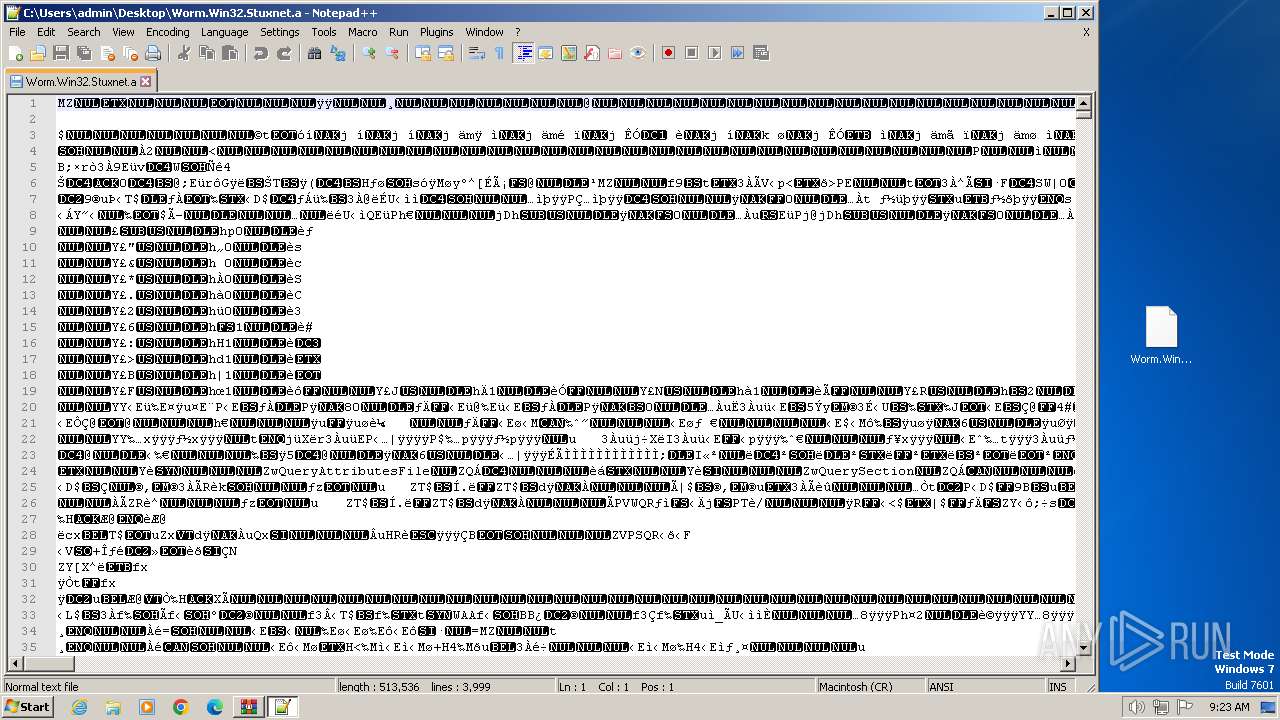
Task: Select the Worm.Win... desktop file icon
Action: pyautogui.click(x=1161, y=335)
